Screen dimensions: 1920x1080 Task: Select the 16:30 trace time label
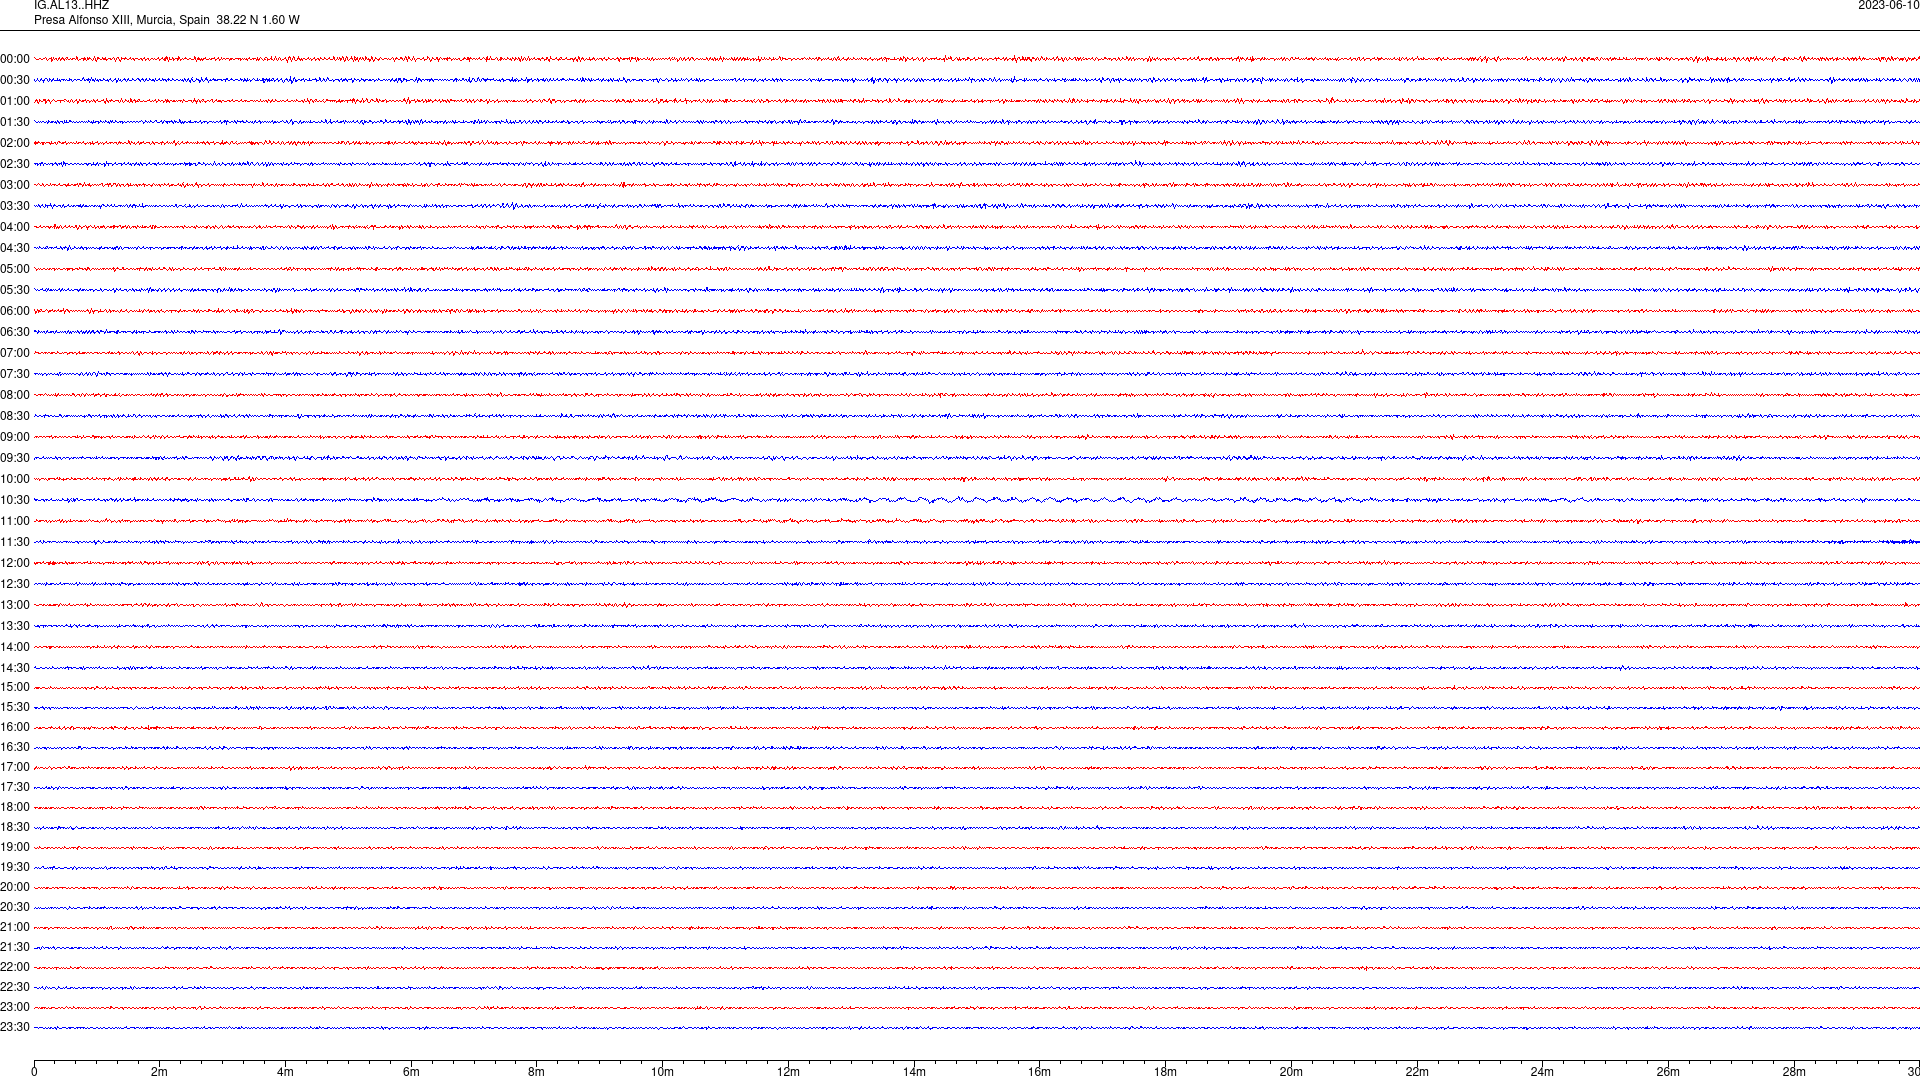point(15,747)
